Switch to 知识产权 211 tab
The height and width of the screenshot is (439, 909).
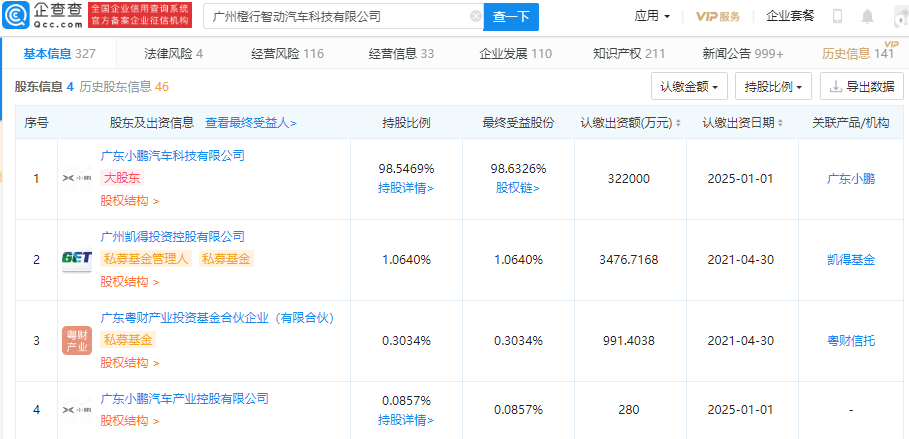(x=629, y=54)
